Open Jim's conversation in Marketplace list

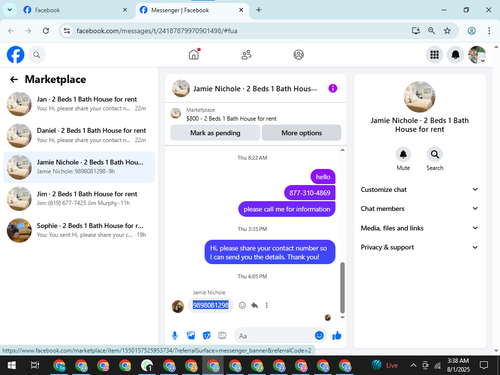(x=79, y=199)
